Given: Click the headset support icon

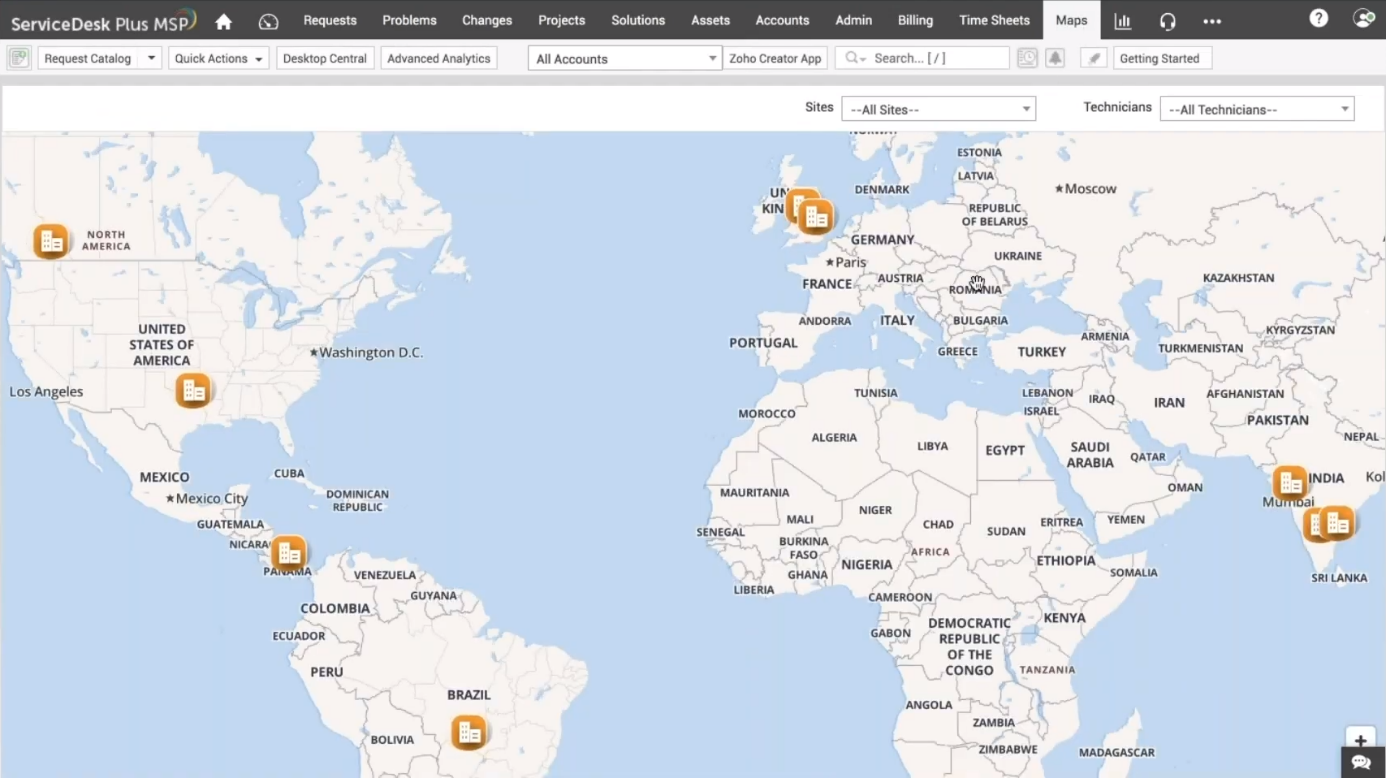Looking at the screenshot, I should (x=1167, y=21).
